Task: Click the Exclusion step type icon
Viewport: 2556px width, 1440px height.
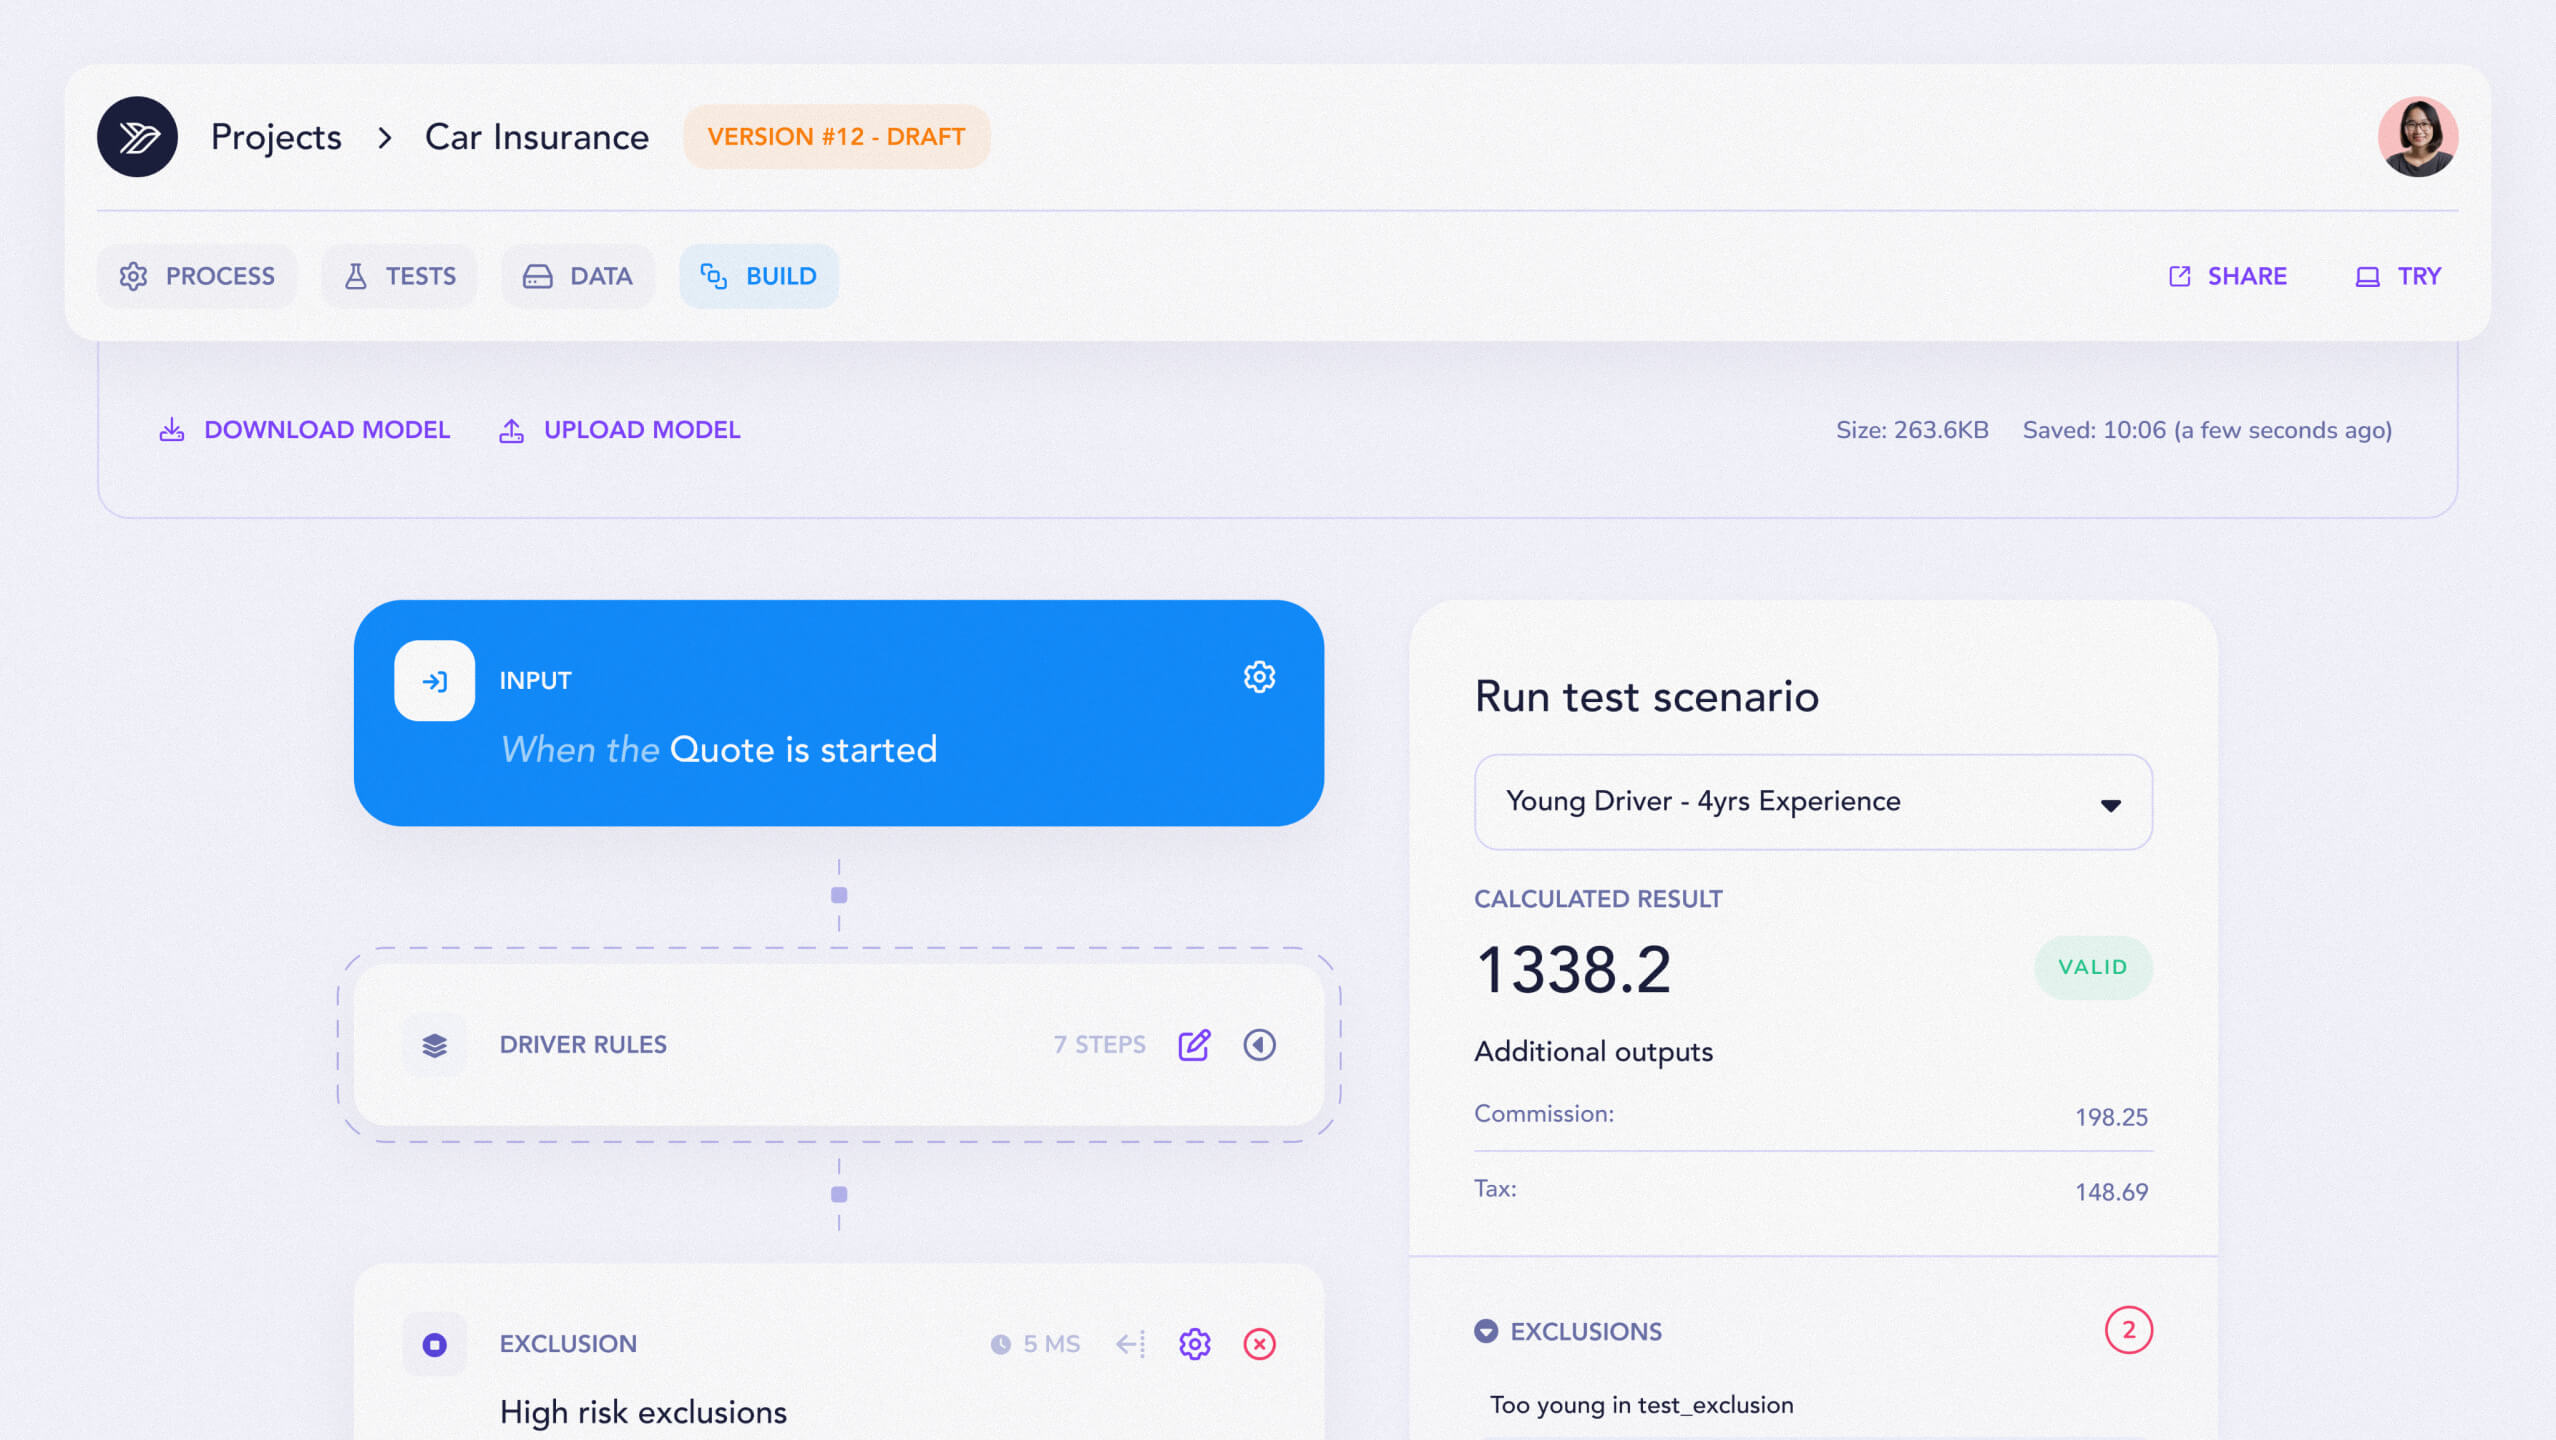Action: point(434,1344)
